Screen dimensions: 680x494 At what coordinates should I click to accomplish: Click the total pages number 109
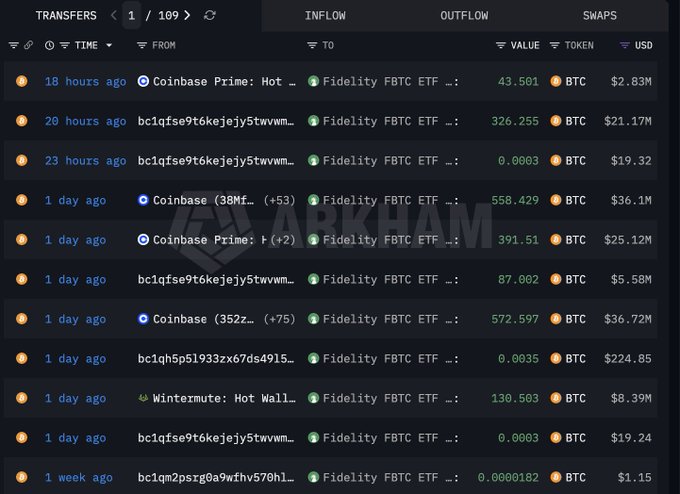(x=168, y=16)
